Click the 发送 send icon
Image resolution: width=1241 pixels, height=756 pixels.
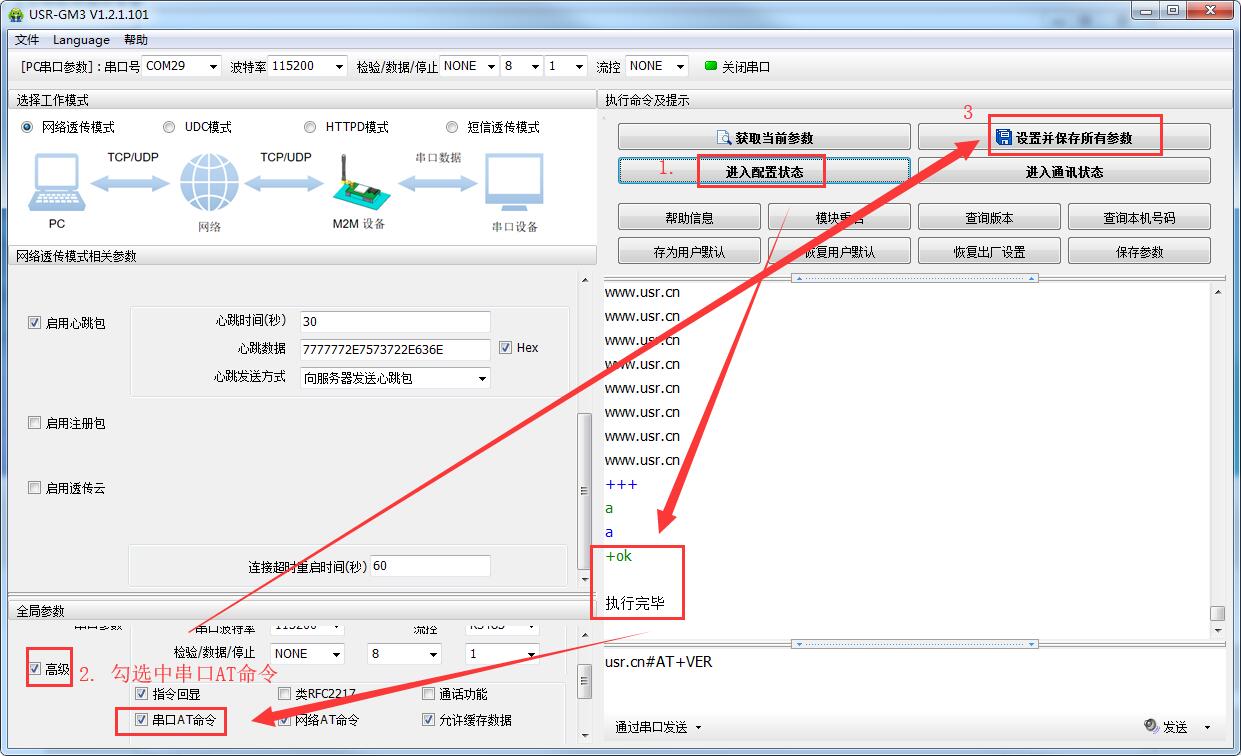point(1151,727)
